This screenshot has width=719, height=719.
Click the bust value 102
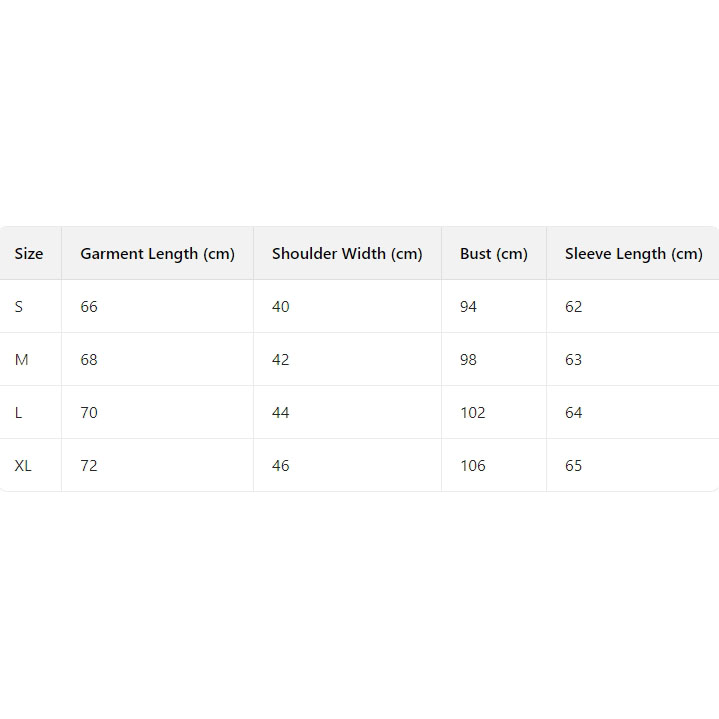472,413
